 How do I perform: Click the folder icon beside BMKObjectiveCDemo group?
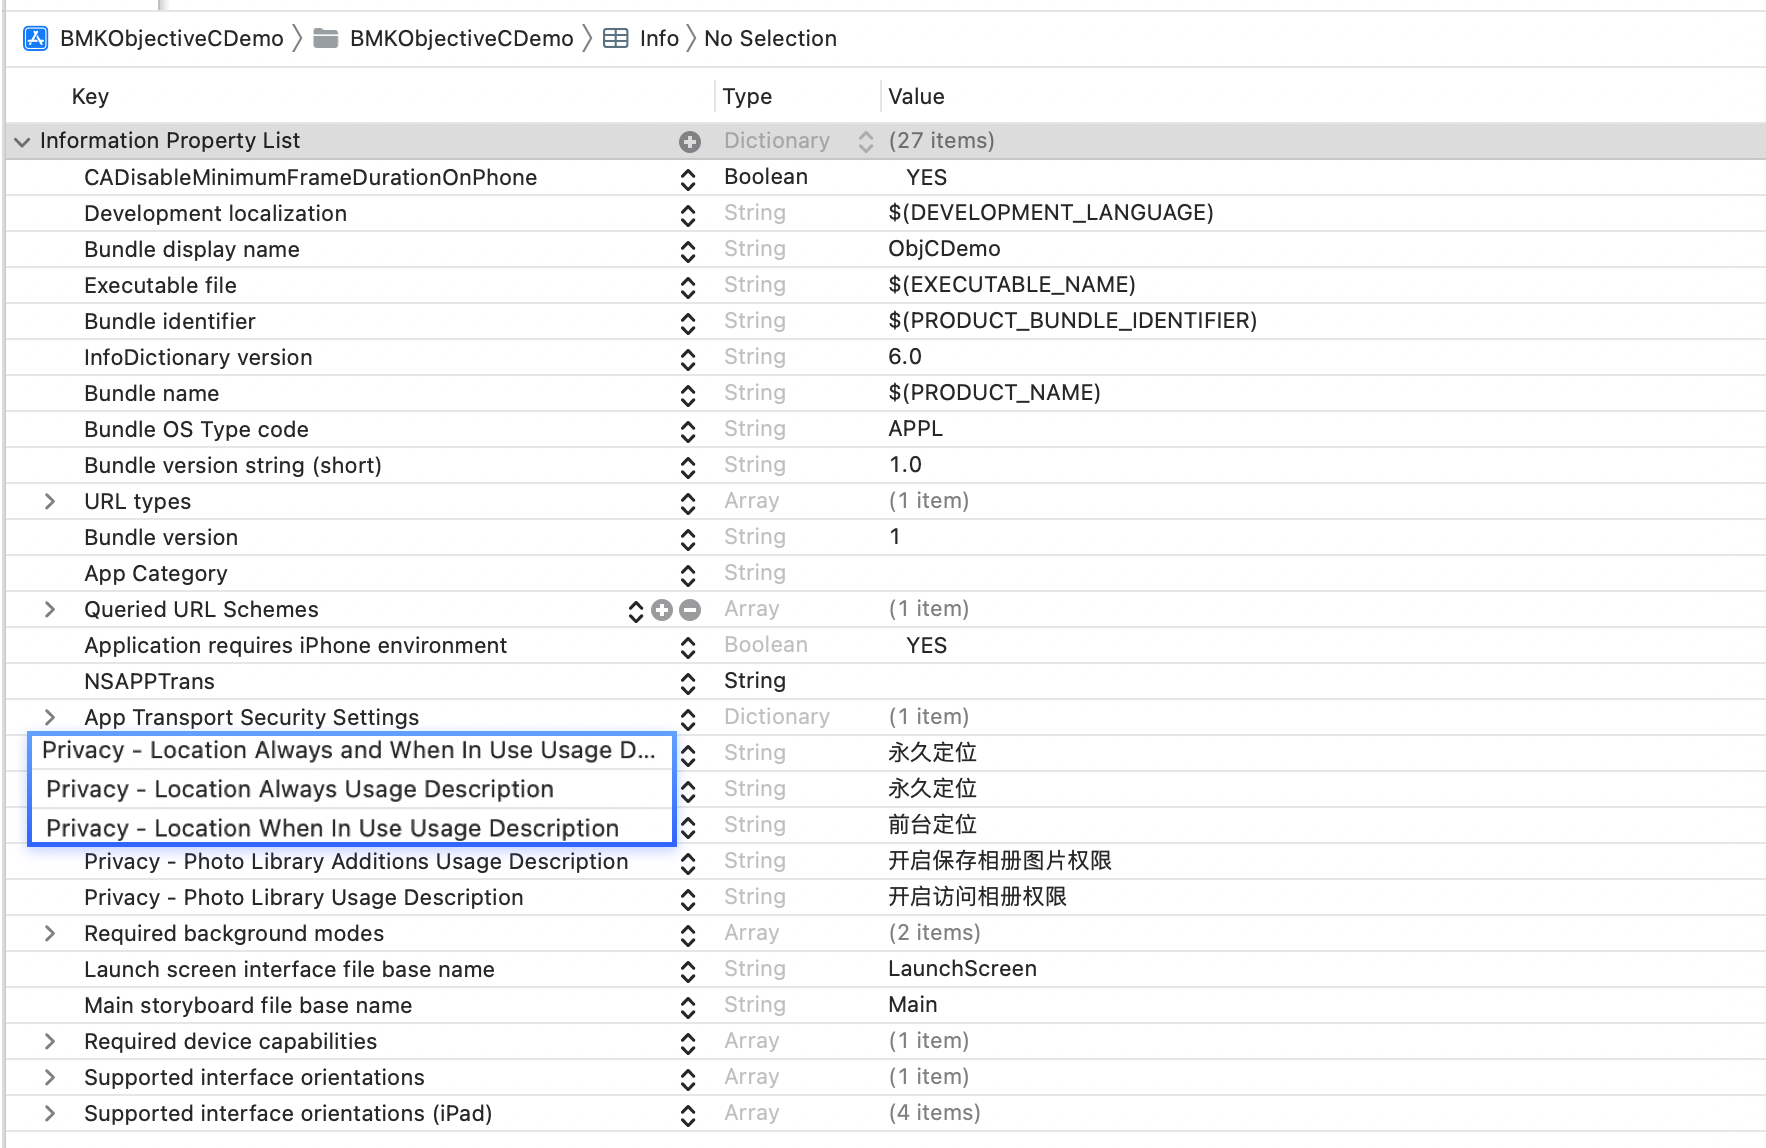(x=323, y=38)
